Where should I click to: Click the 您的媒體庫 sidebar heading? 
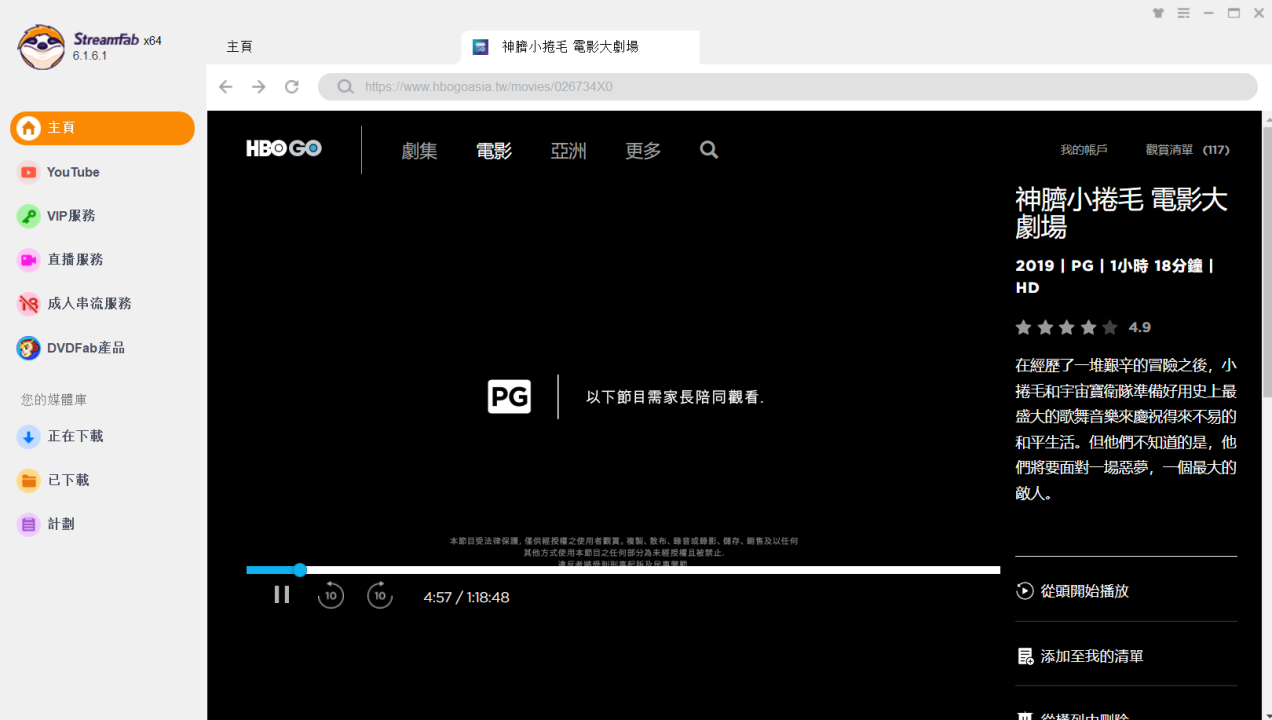tap(54, 399)
